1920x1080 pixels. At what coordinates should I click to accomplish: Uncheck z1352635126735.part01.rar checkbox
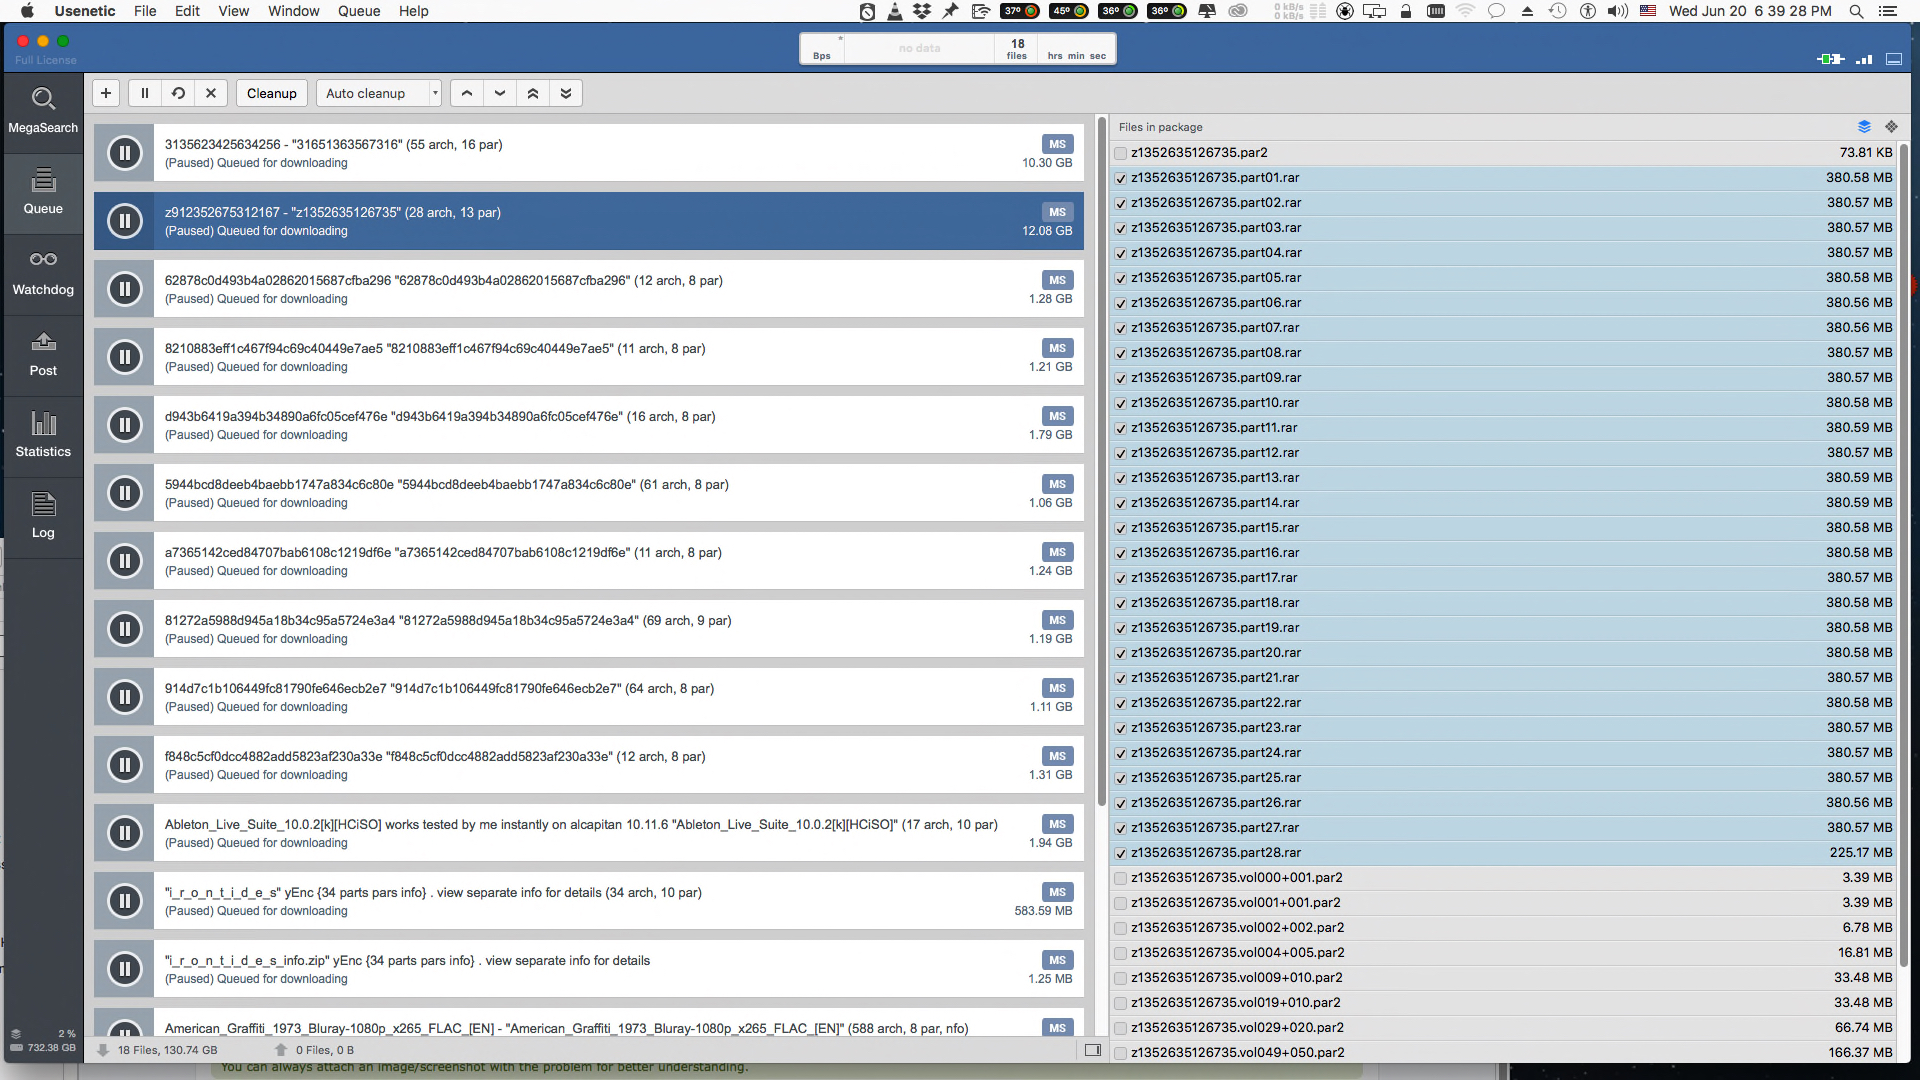click(1120, 178)
